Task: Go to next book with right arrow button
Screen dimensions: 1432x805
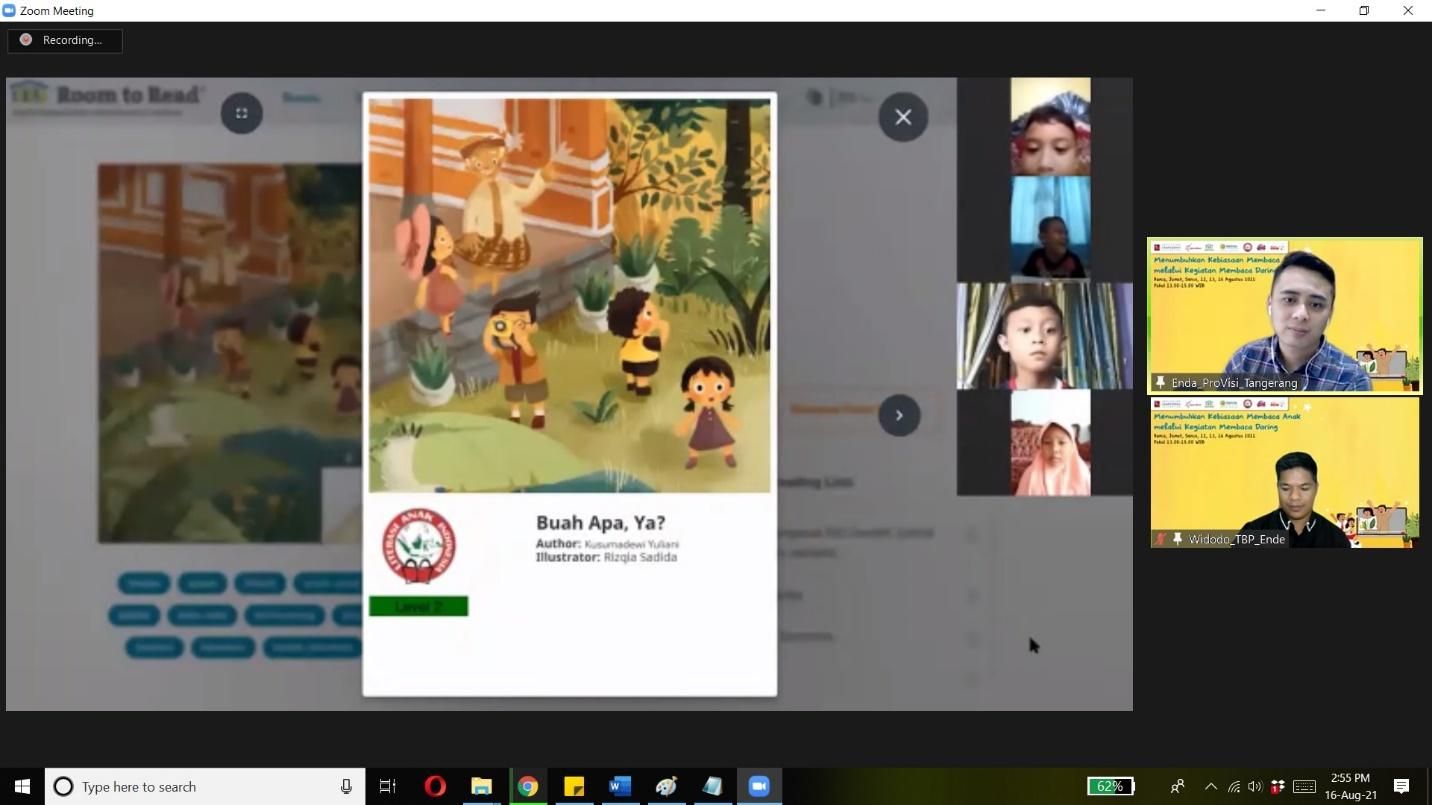Action: pyautogui.click(x=899, y=415)
